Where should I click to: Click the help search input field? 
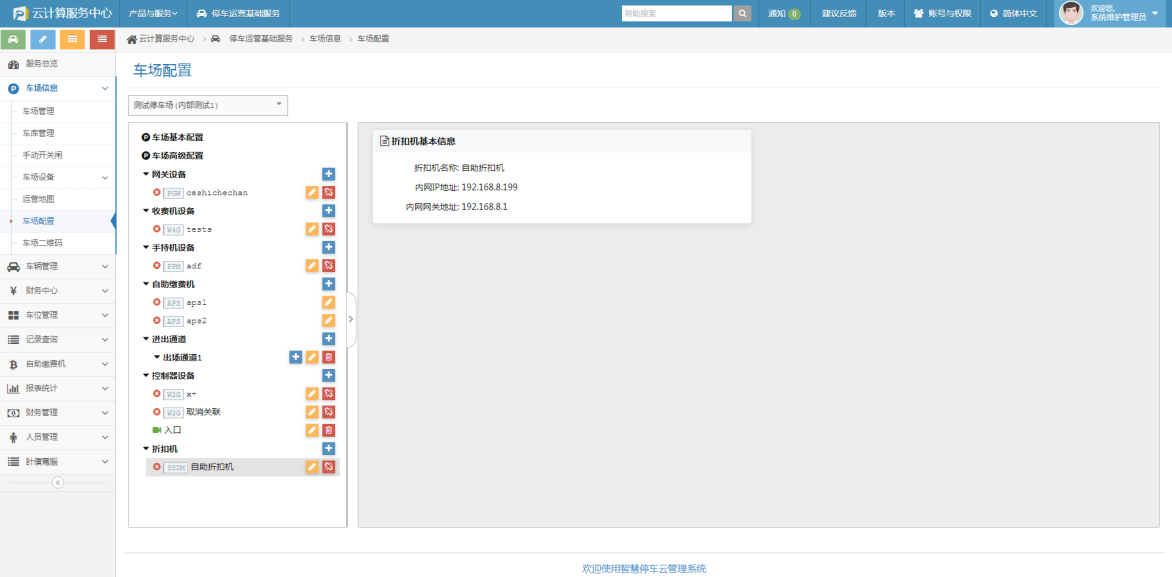tap(677, 14)
